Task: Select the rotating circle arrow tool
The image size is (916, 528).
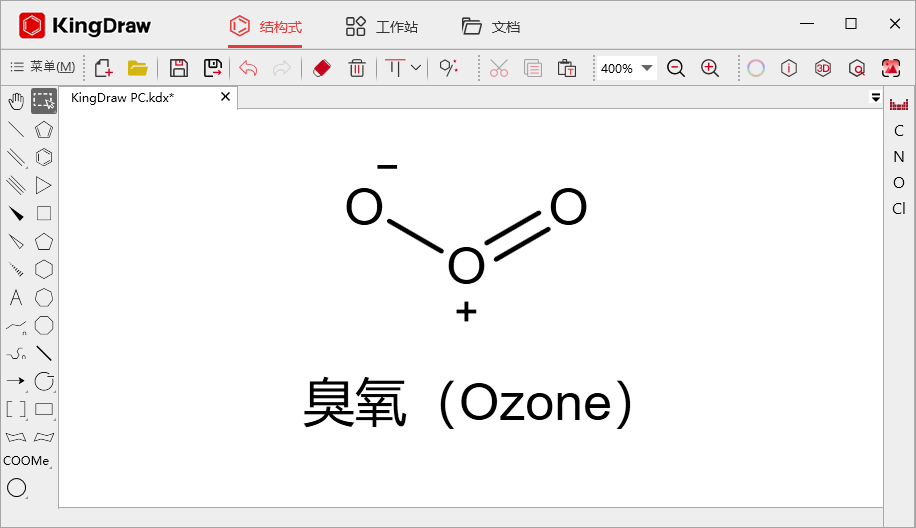Action: (44, 381)
